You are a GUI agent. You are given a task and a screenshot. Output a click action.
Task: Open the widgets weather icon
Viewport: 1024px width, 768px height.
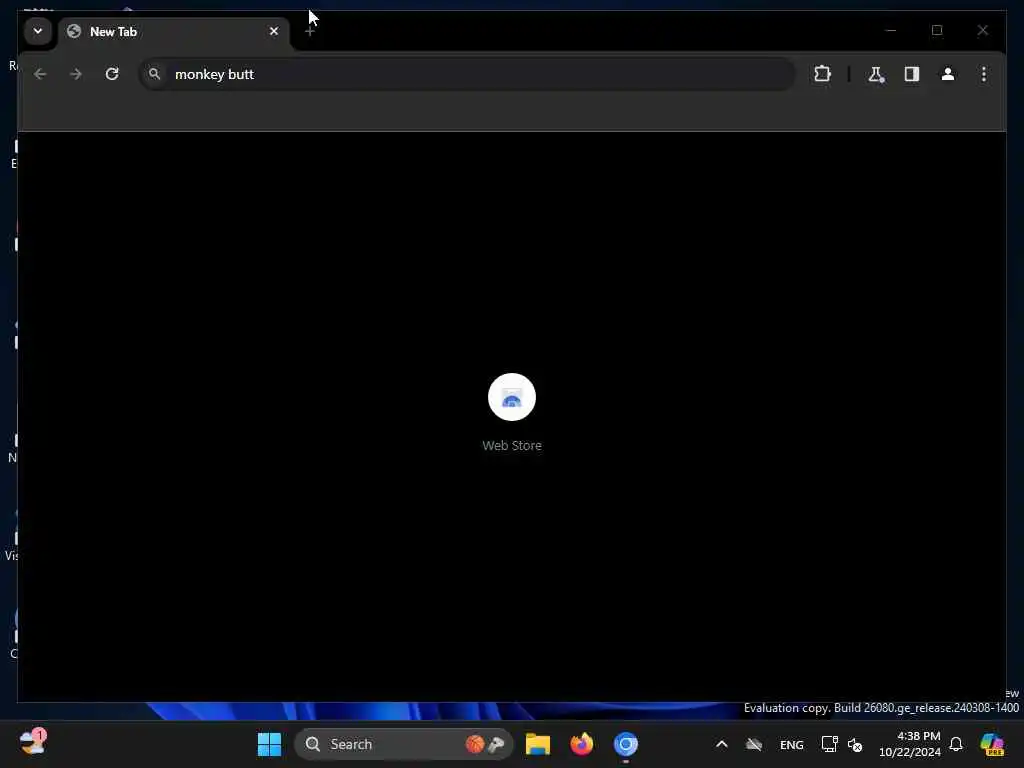(32, 743)
